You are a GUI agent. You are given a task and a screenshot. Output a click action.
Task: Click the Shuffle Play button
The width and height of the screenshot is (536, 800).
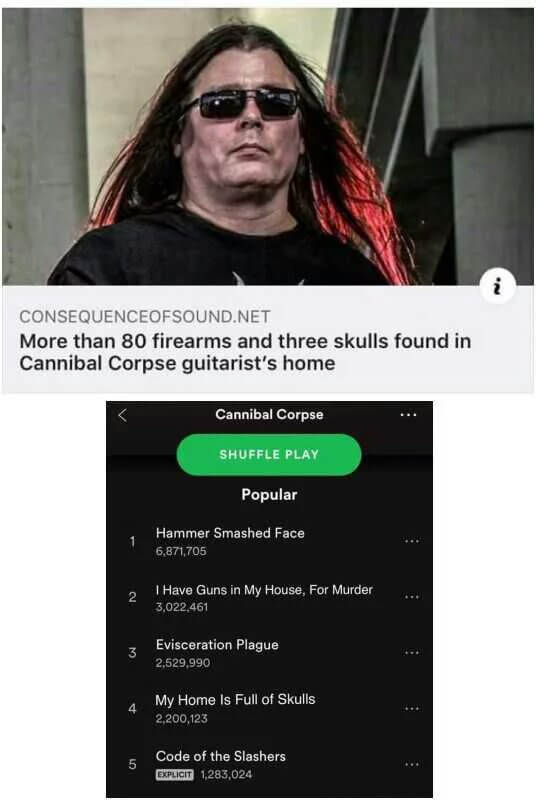pos(269,455)
